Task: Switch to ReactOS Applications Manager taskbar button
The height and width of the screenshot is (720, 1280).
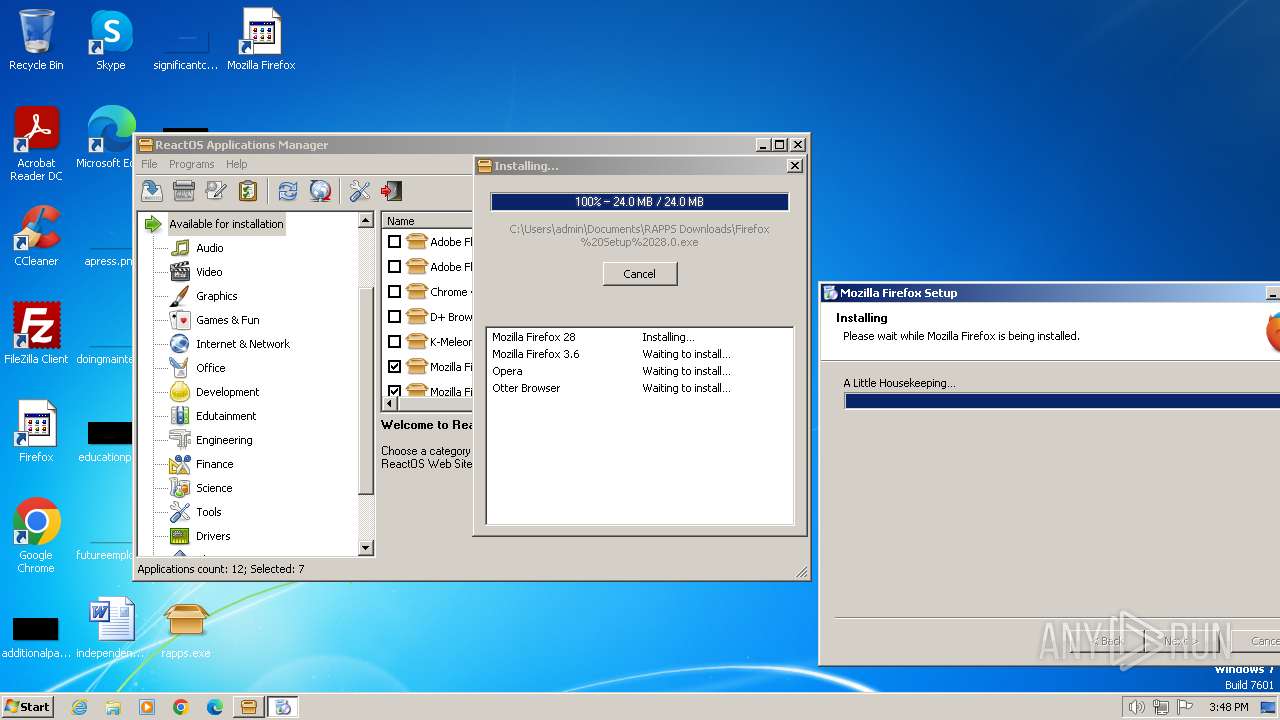Action: click(249, 707)
